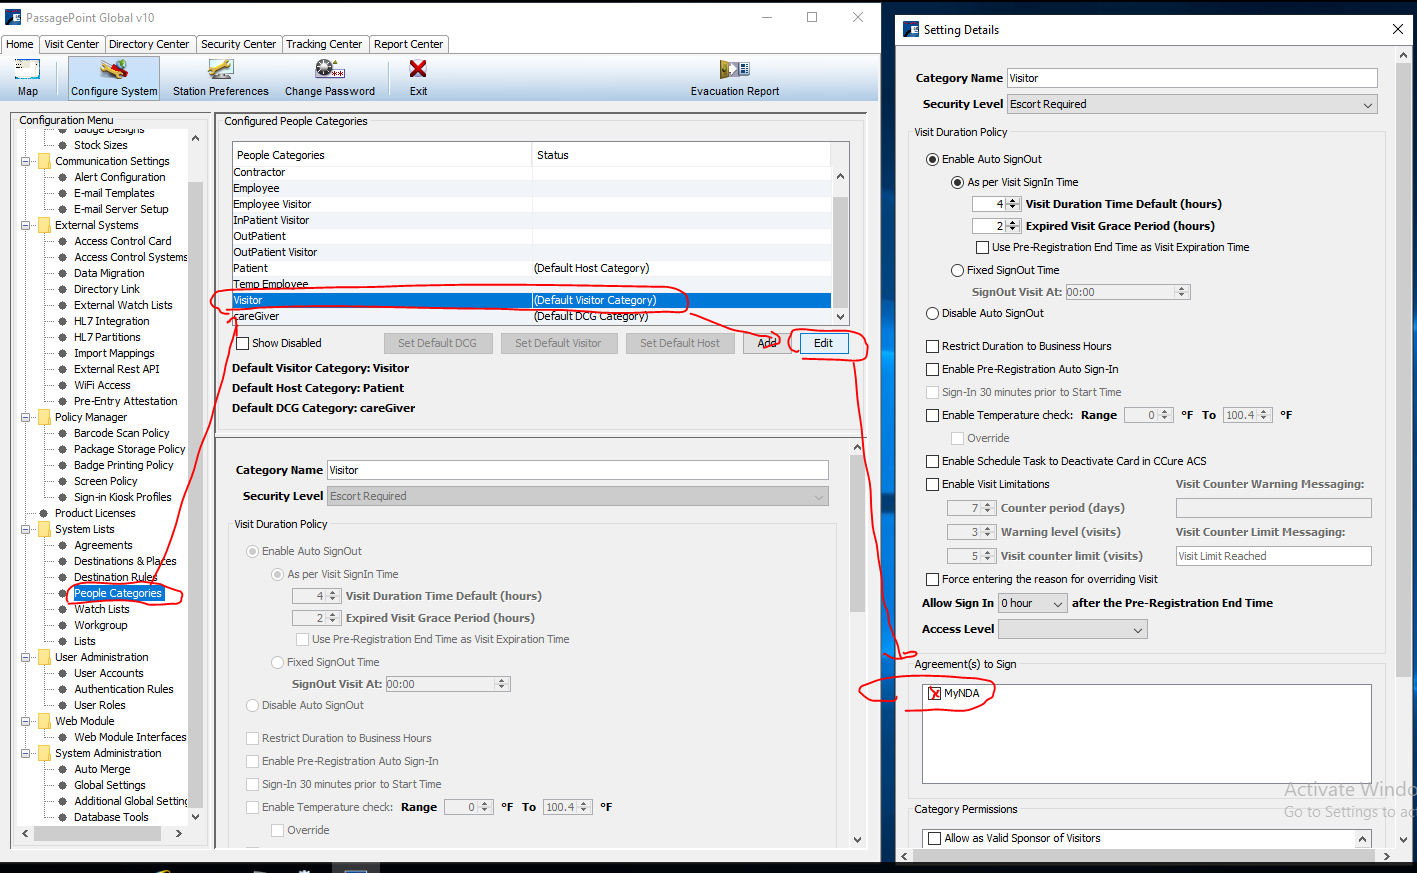Click the Visit Limit Reached text field
The height and width of the screenshot is (873, 1417).
click(x=1274, y=556)
